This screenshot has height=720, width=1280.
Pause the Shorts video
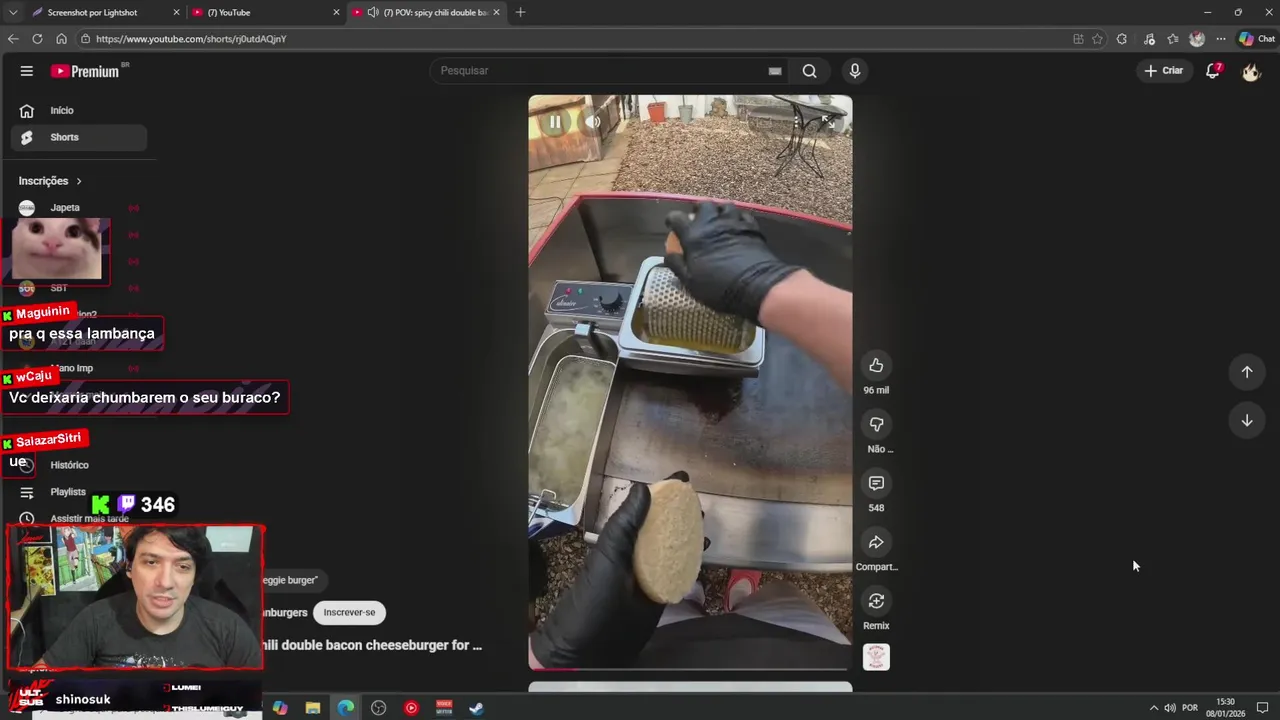[555, 122]
